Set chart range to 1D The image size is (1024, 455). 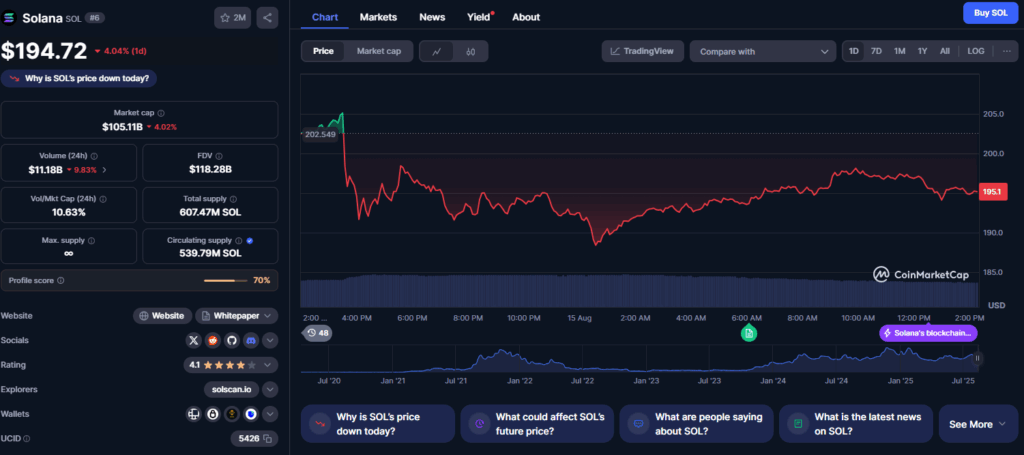click(x=854, y=51)
